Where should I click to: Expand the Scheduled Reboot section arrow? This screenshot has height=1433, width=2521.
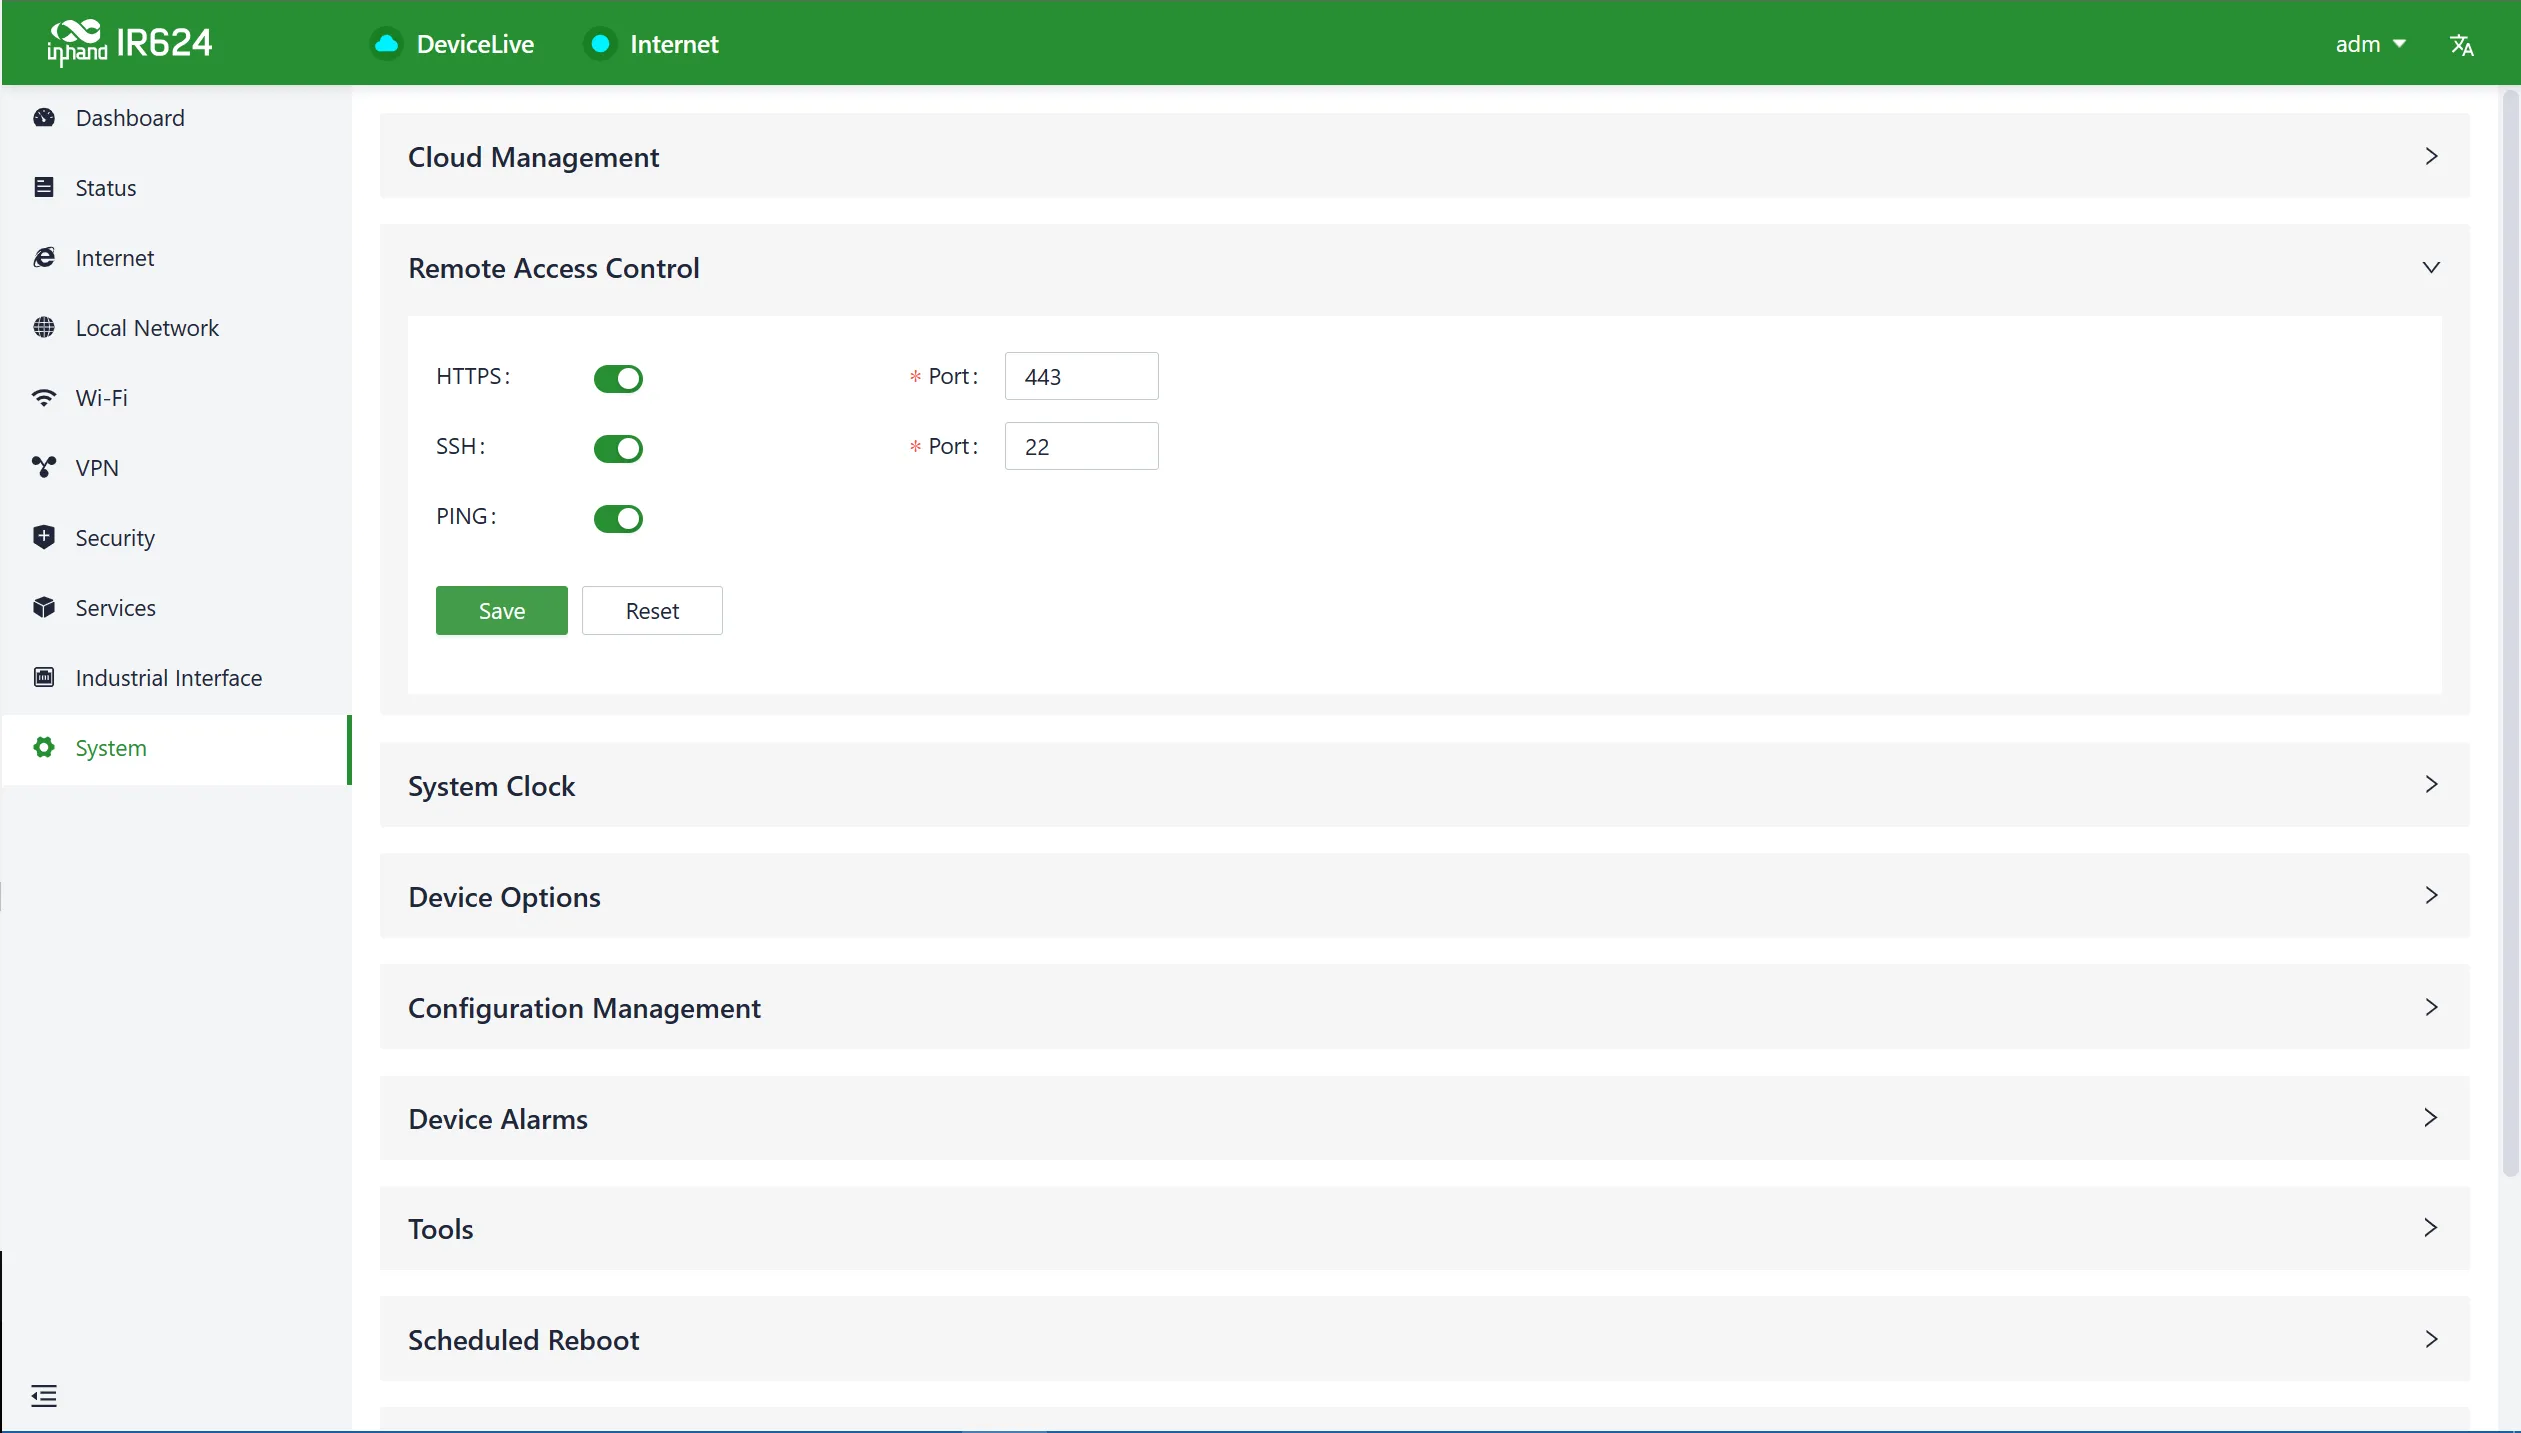[x=2431, y=1340]
